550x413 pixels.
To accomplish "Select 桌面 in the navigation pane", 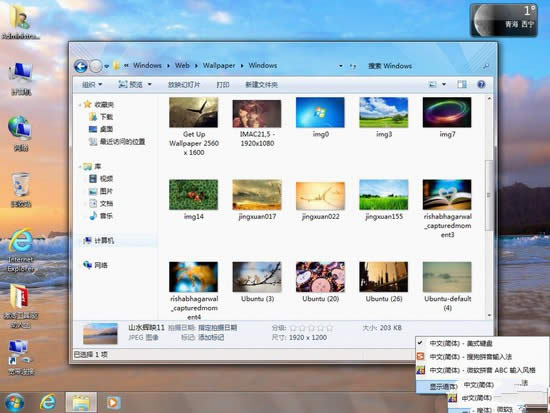I will tap(101, 129).
